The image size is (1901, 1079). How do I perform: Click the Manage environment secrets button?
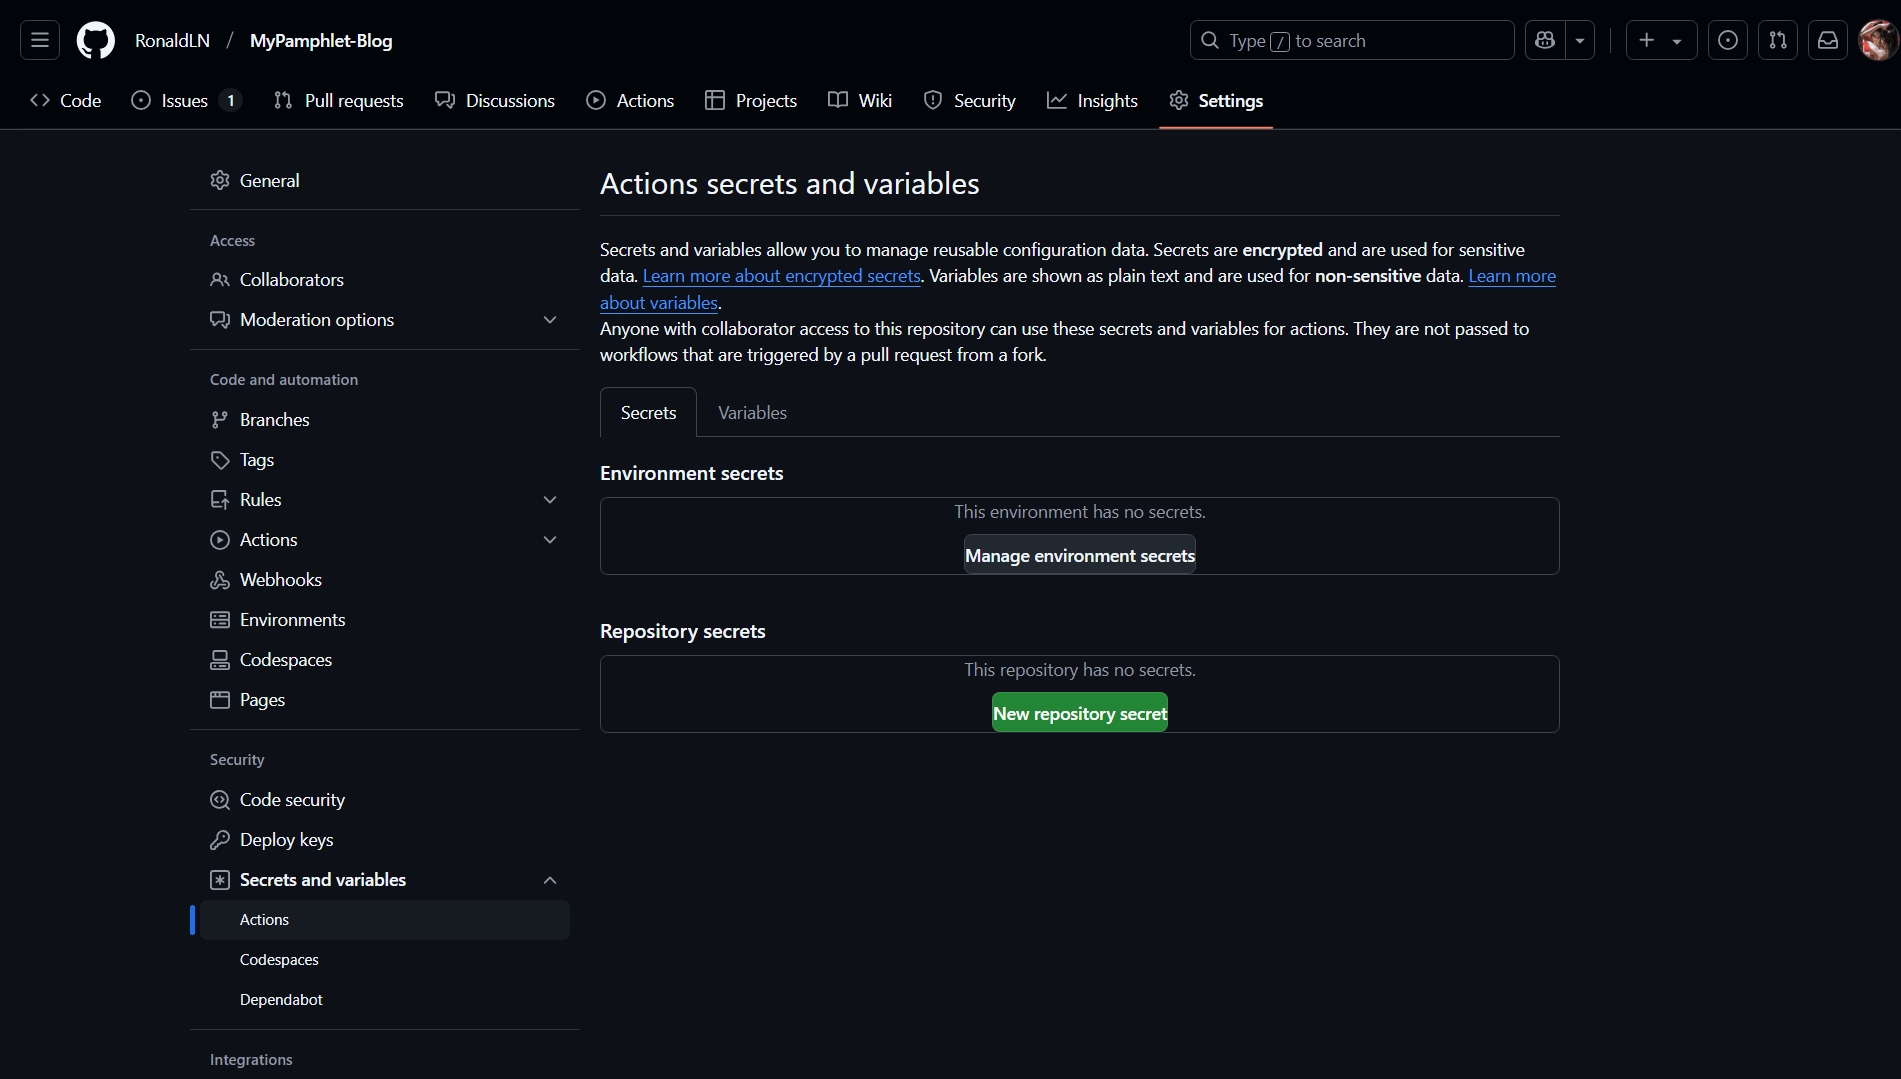(1079, 555)
